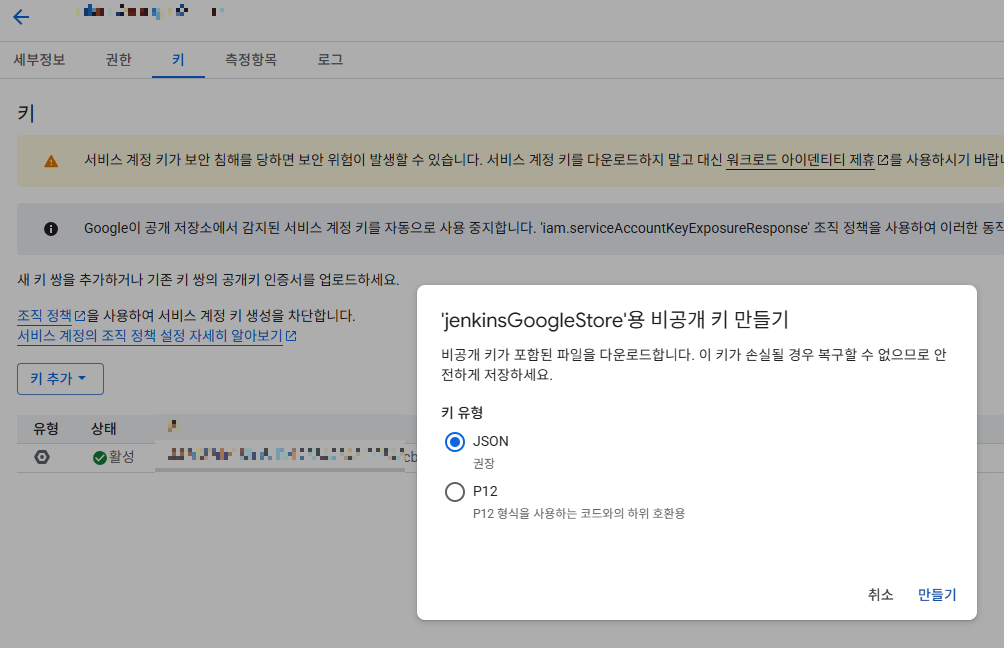This screenshot has width=1004, height=648.
Task: Open the 조직 정책 link
Action: (44, 316)
